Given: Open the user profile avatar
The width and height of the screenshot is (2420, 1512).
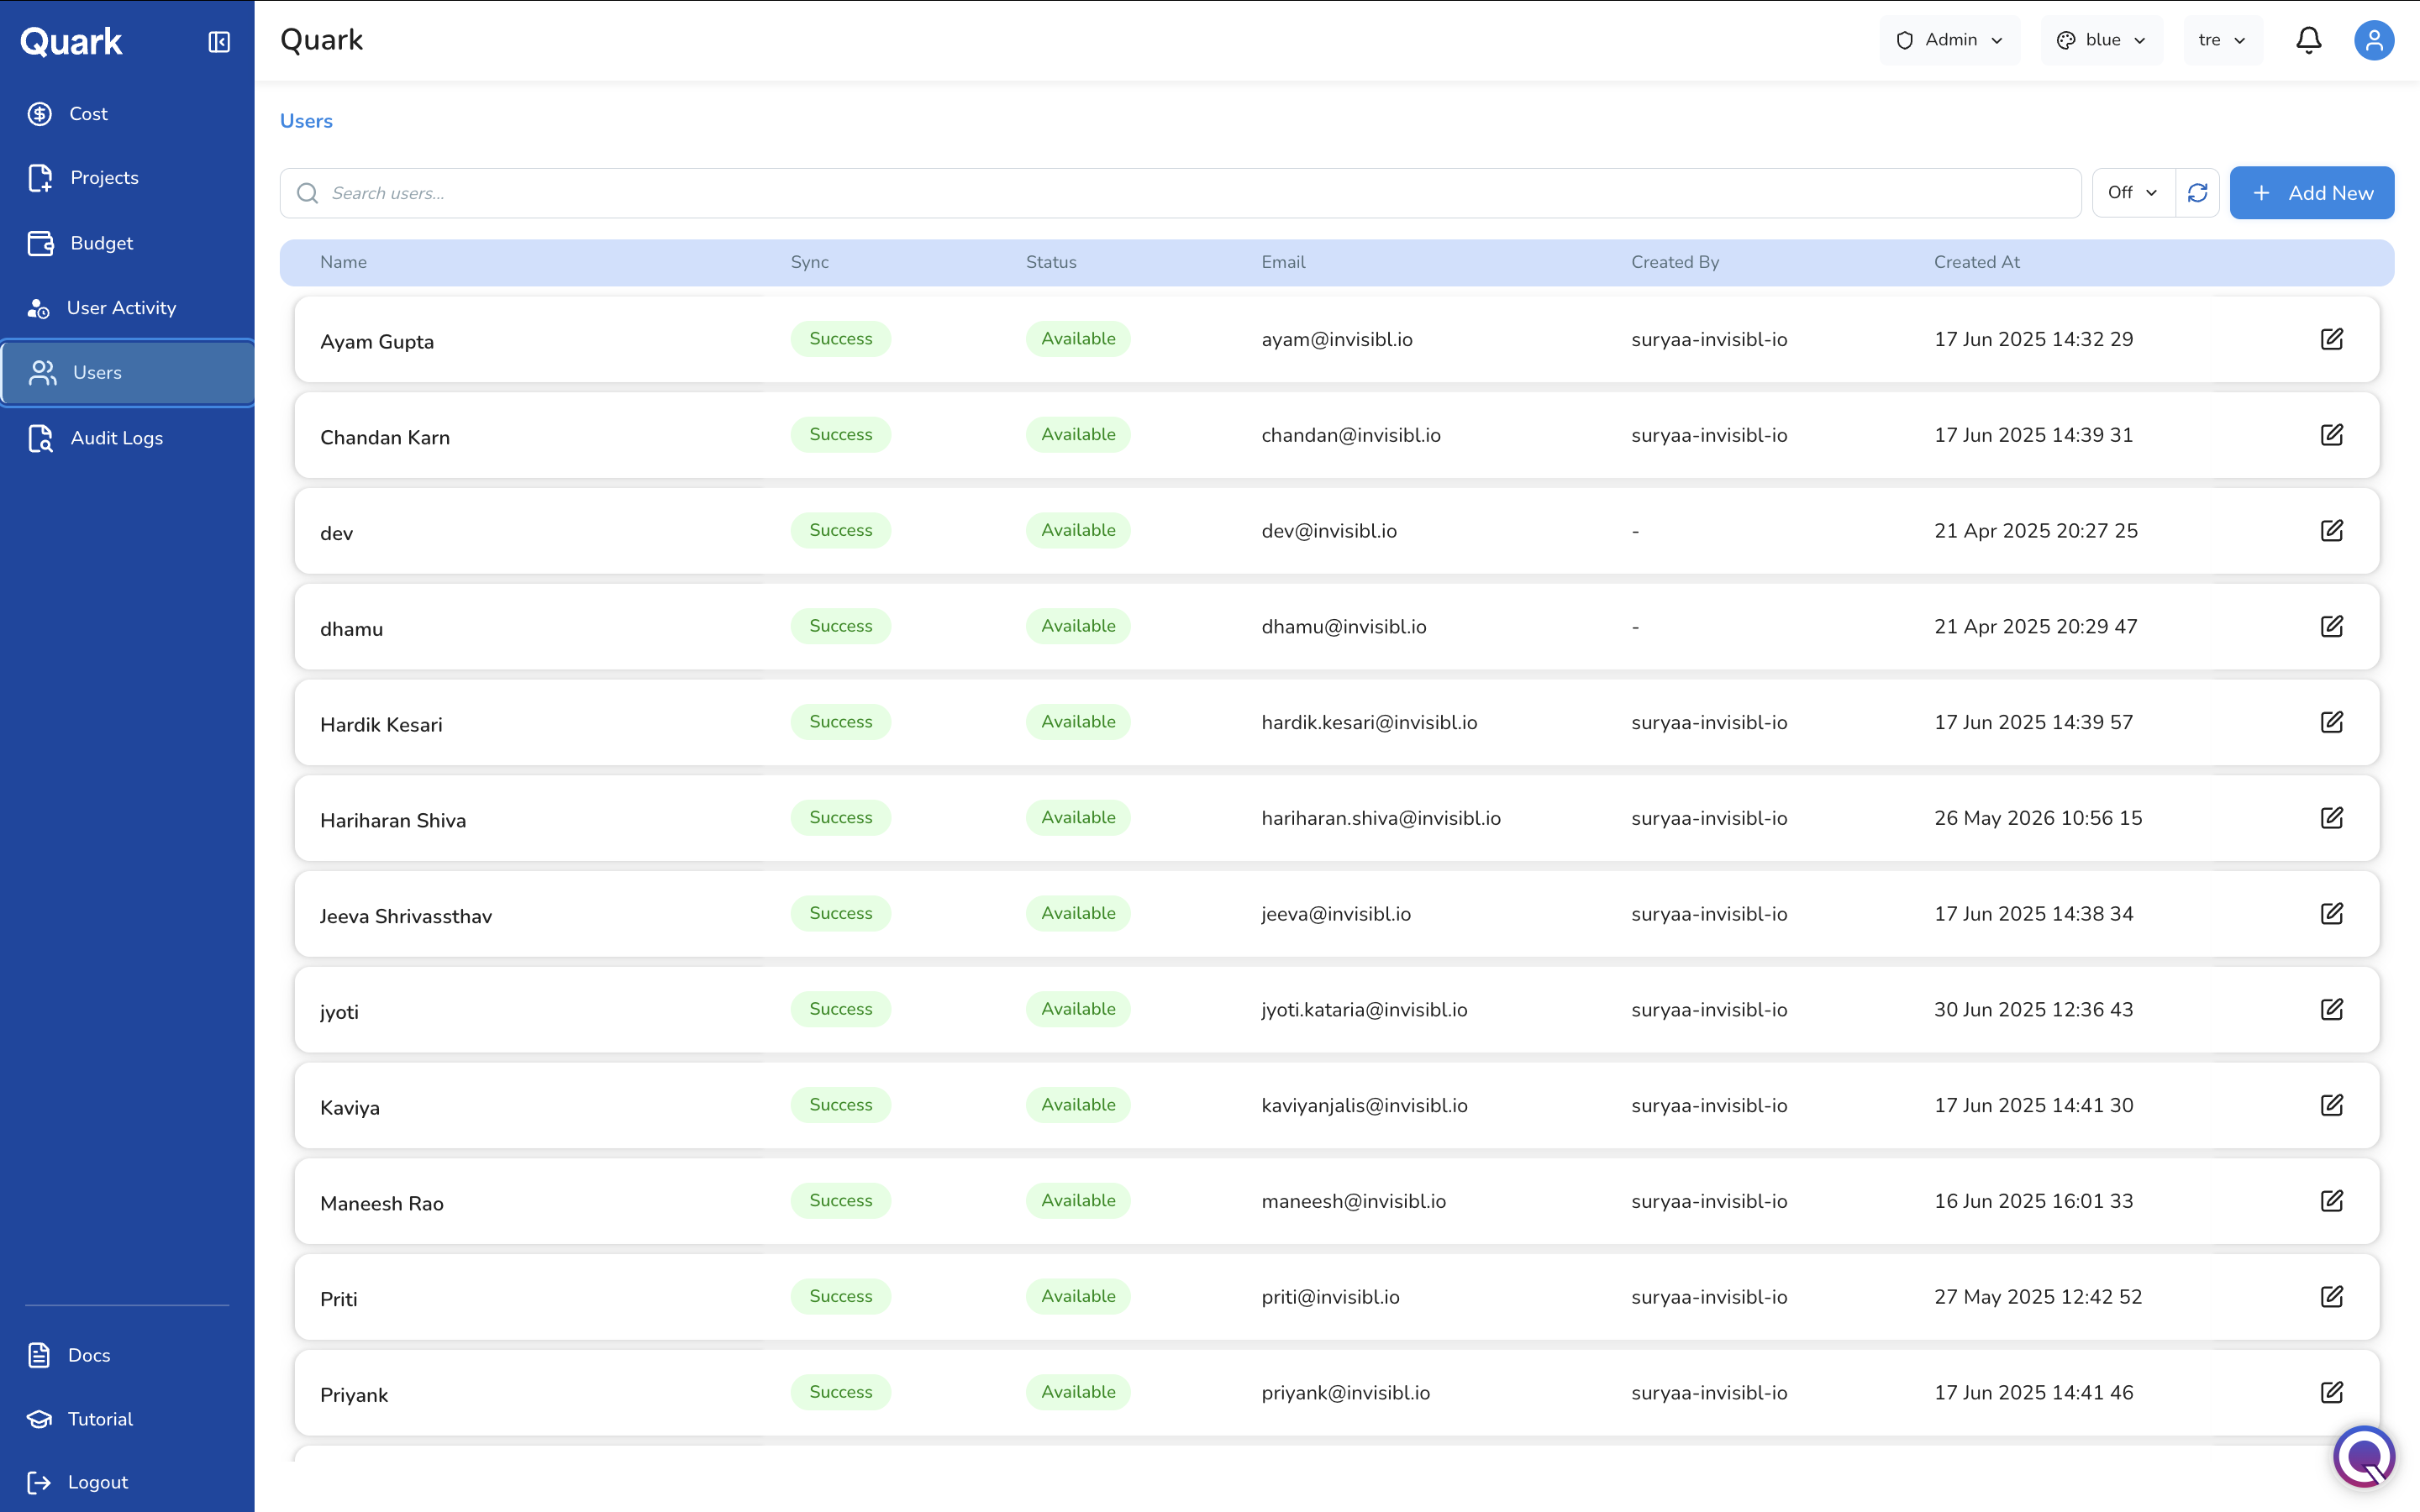Looking at the screenshot, I should coord(2374,40).
